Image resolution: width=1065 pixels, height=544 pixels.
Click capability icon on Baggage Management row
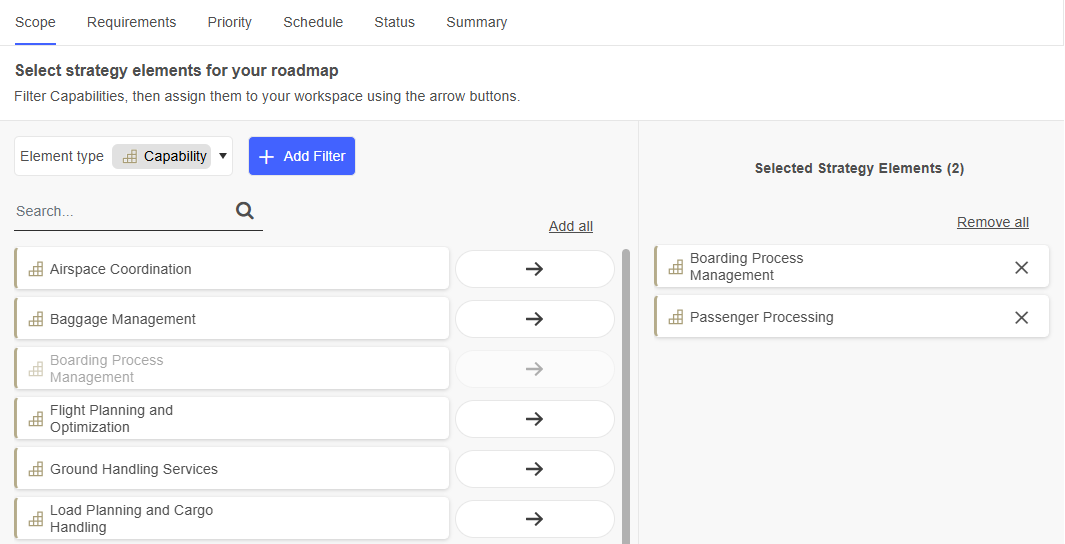tap(35, 319)
